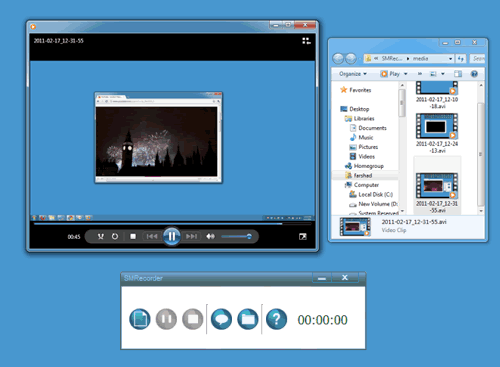The image size is (500, 367).
Task: Open the views dropdown arrow in Explorer
Action: point(443,74)
